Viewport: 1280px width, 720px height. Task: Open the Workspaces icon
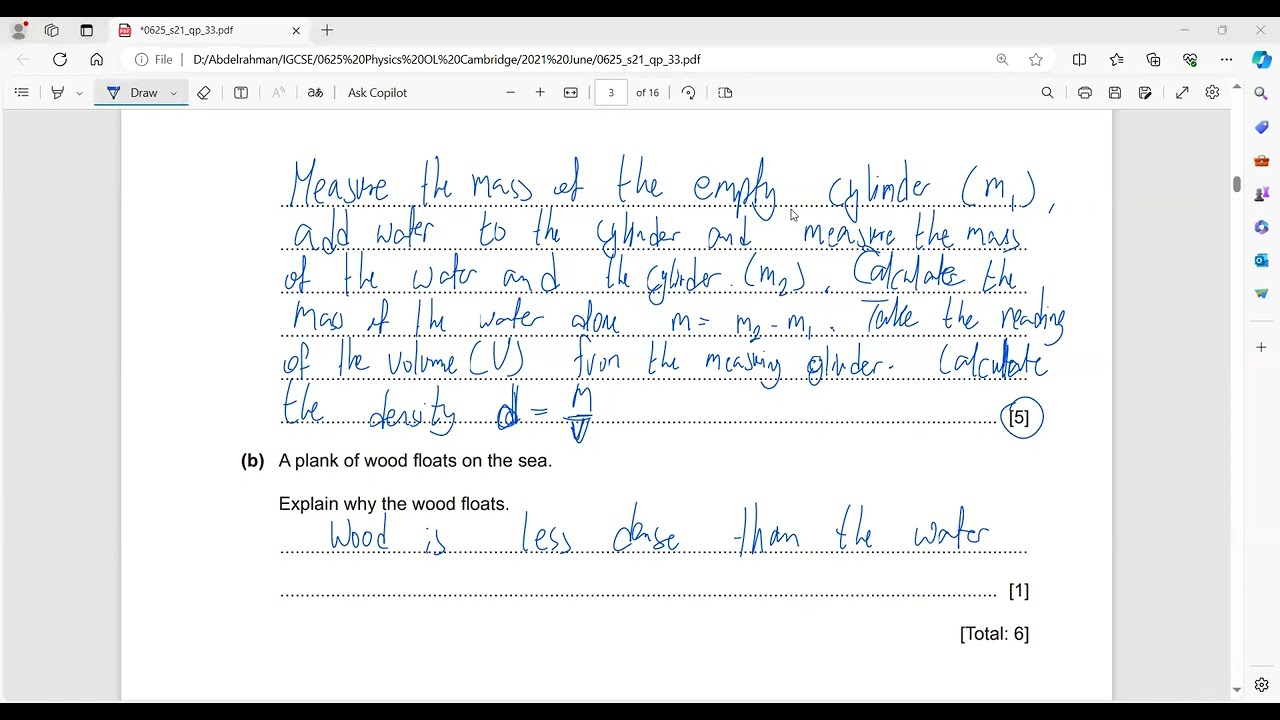(x=52, y=30)
